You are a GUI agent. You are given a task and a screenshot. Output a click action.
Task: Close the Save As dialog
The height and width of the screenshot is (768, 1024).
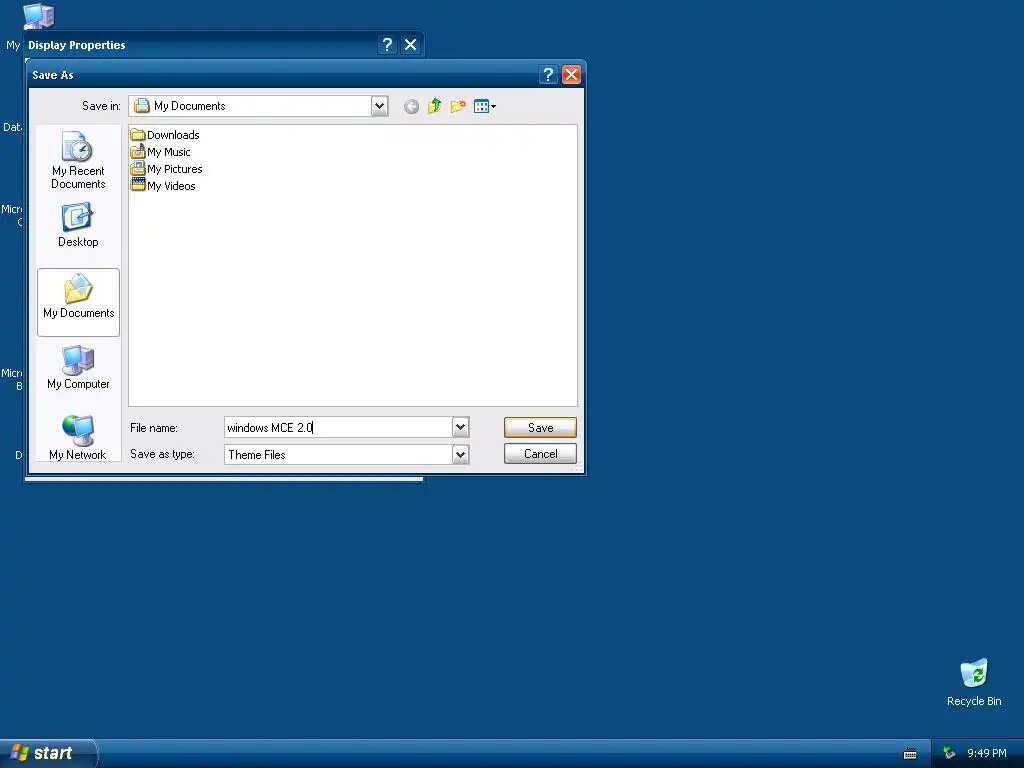571,75
